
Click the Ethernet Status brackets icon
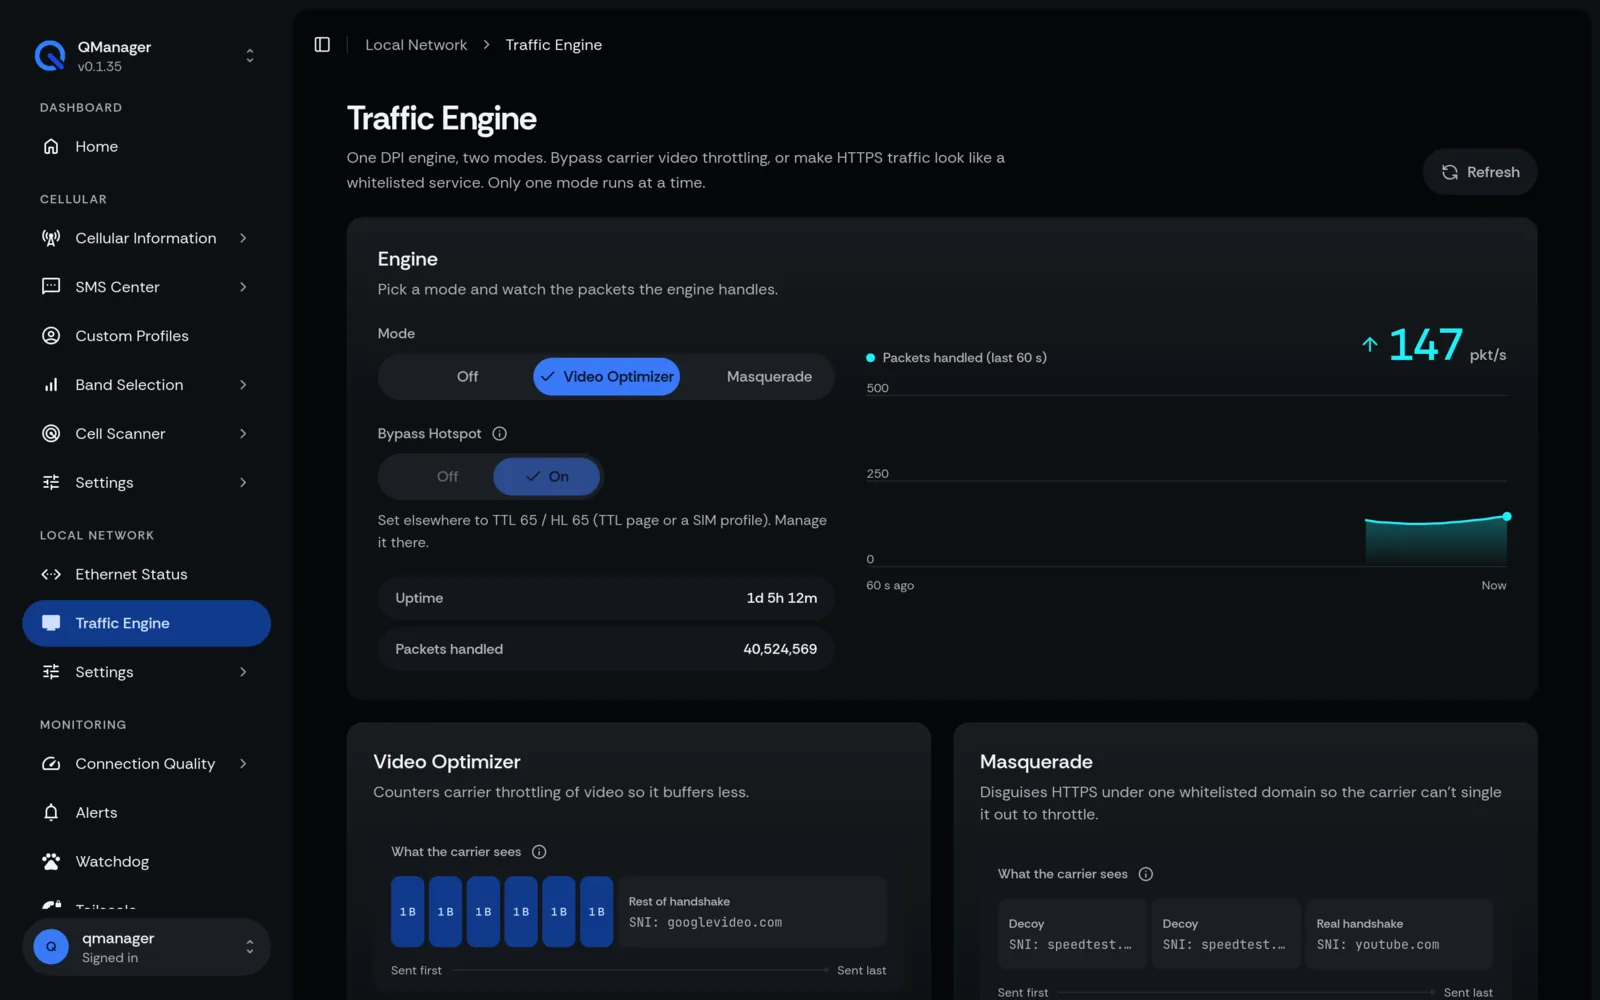coord(51,575)
